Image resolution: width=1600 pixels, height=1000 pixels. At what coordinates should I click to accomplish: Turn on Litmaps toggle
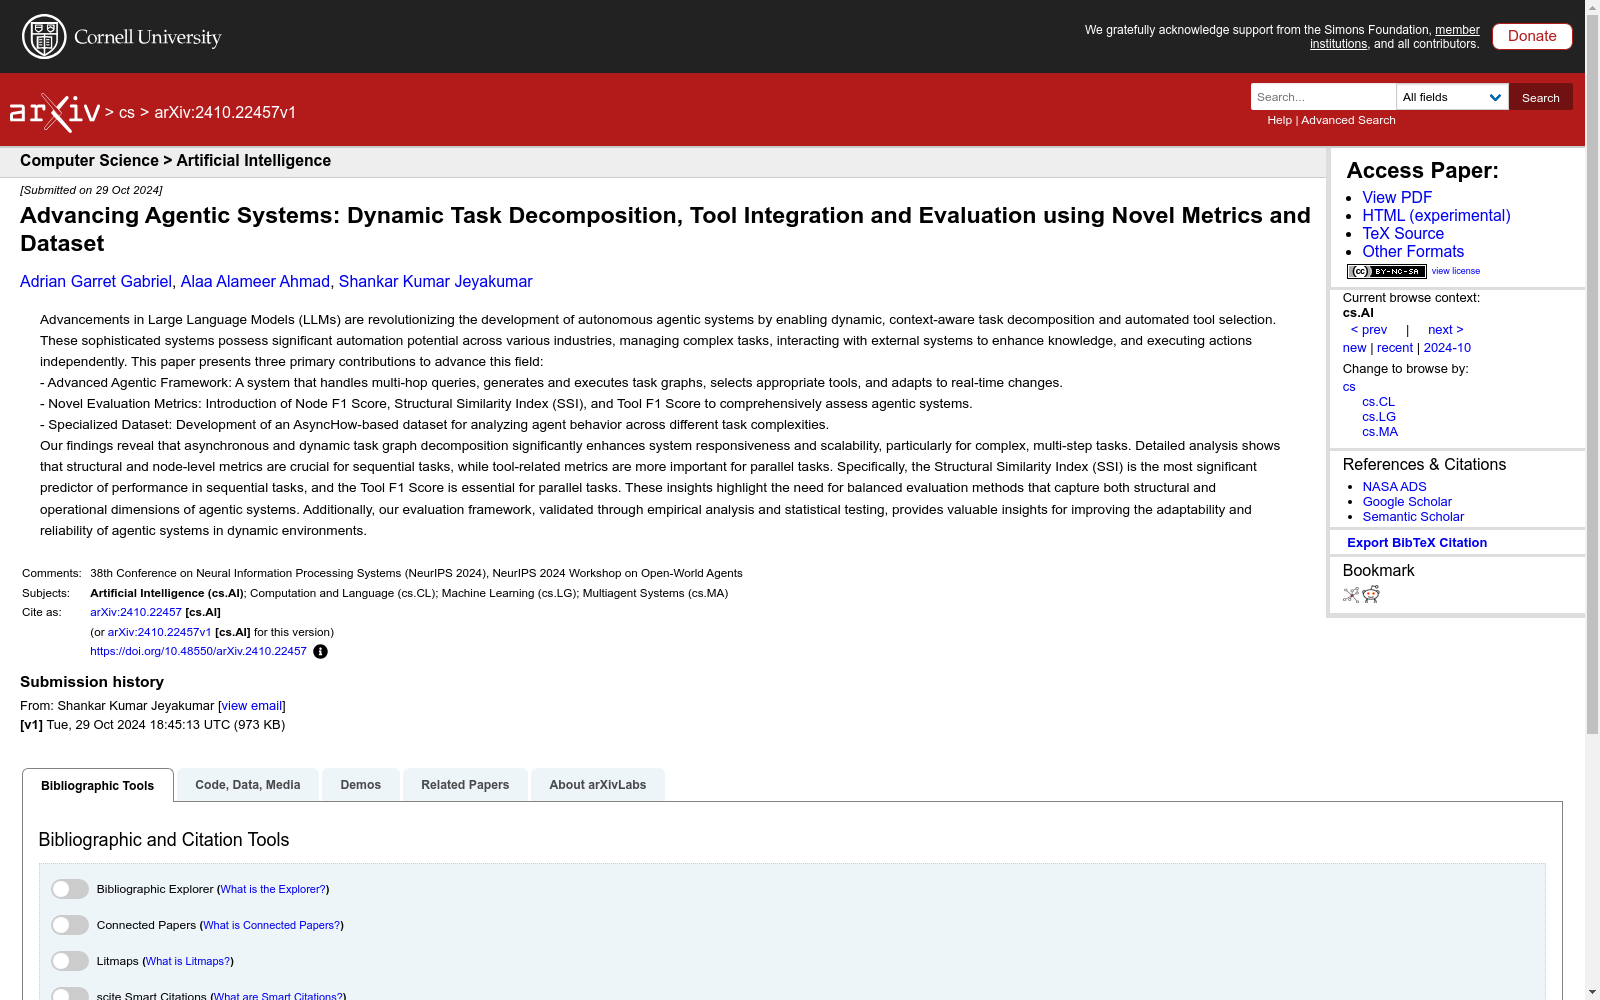tap(70, 961)
